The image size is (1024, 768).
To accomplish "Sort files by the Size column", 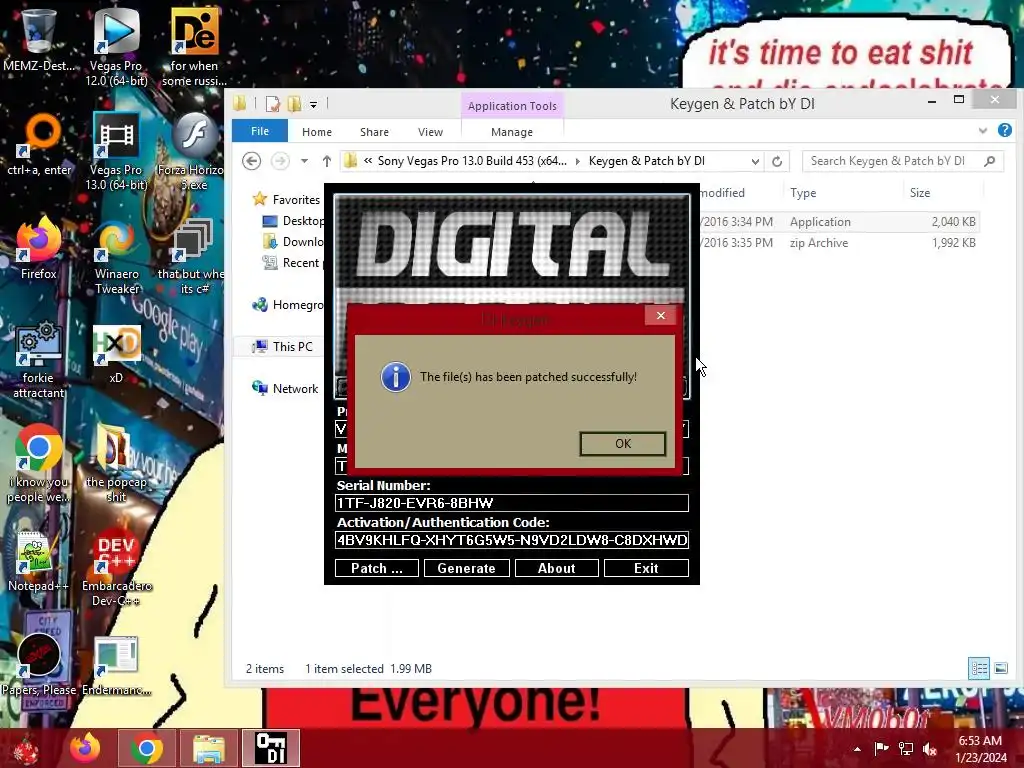I will point(920,193).
